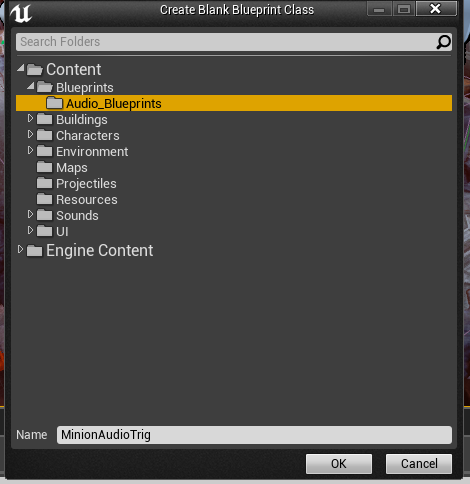Collapse the Blueprints folder arrow

point(31,86)
